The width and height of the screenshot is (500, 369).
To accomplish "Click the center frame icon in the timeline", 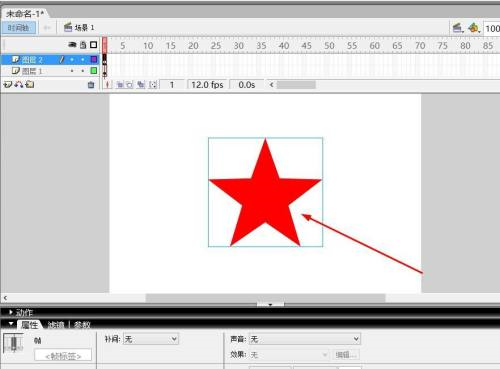I will pos(107,85).
